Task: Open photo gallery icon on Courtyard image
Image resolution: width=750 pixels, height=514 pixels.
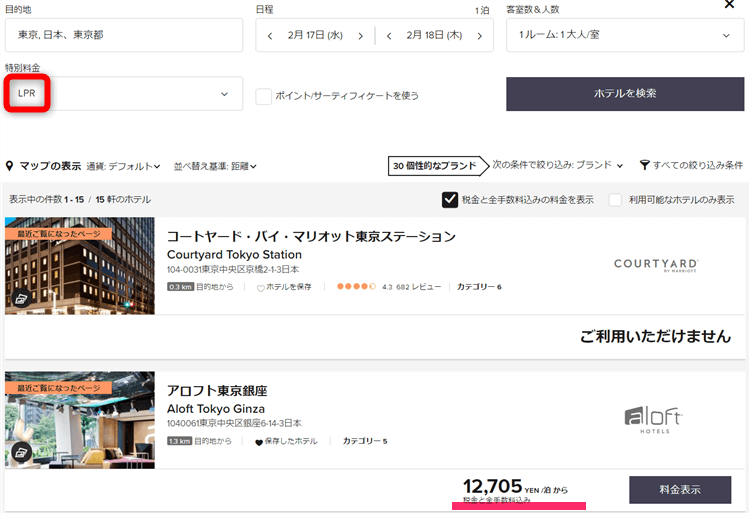Action: pos(21,298)
